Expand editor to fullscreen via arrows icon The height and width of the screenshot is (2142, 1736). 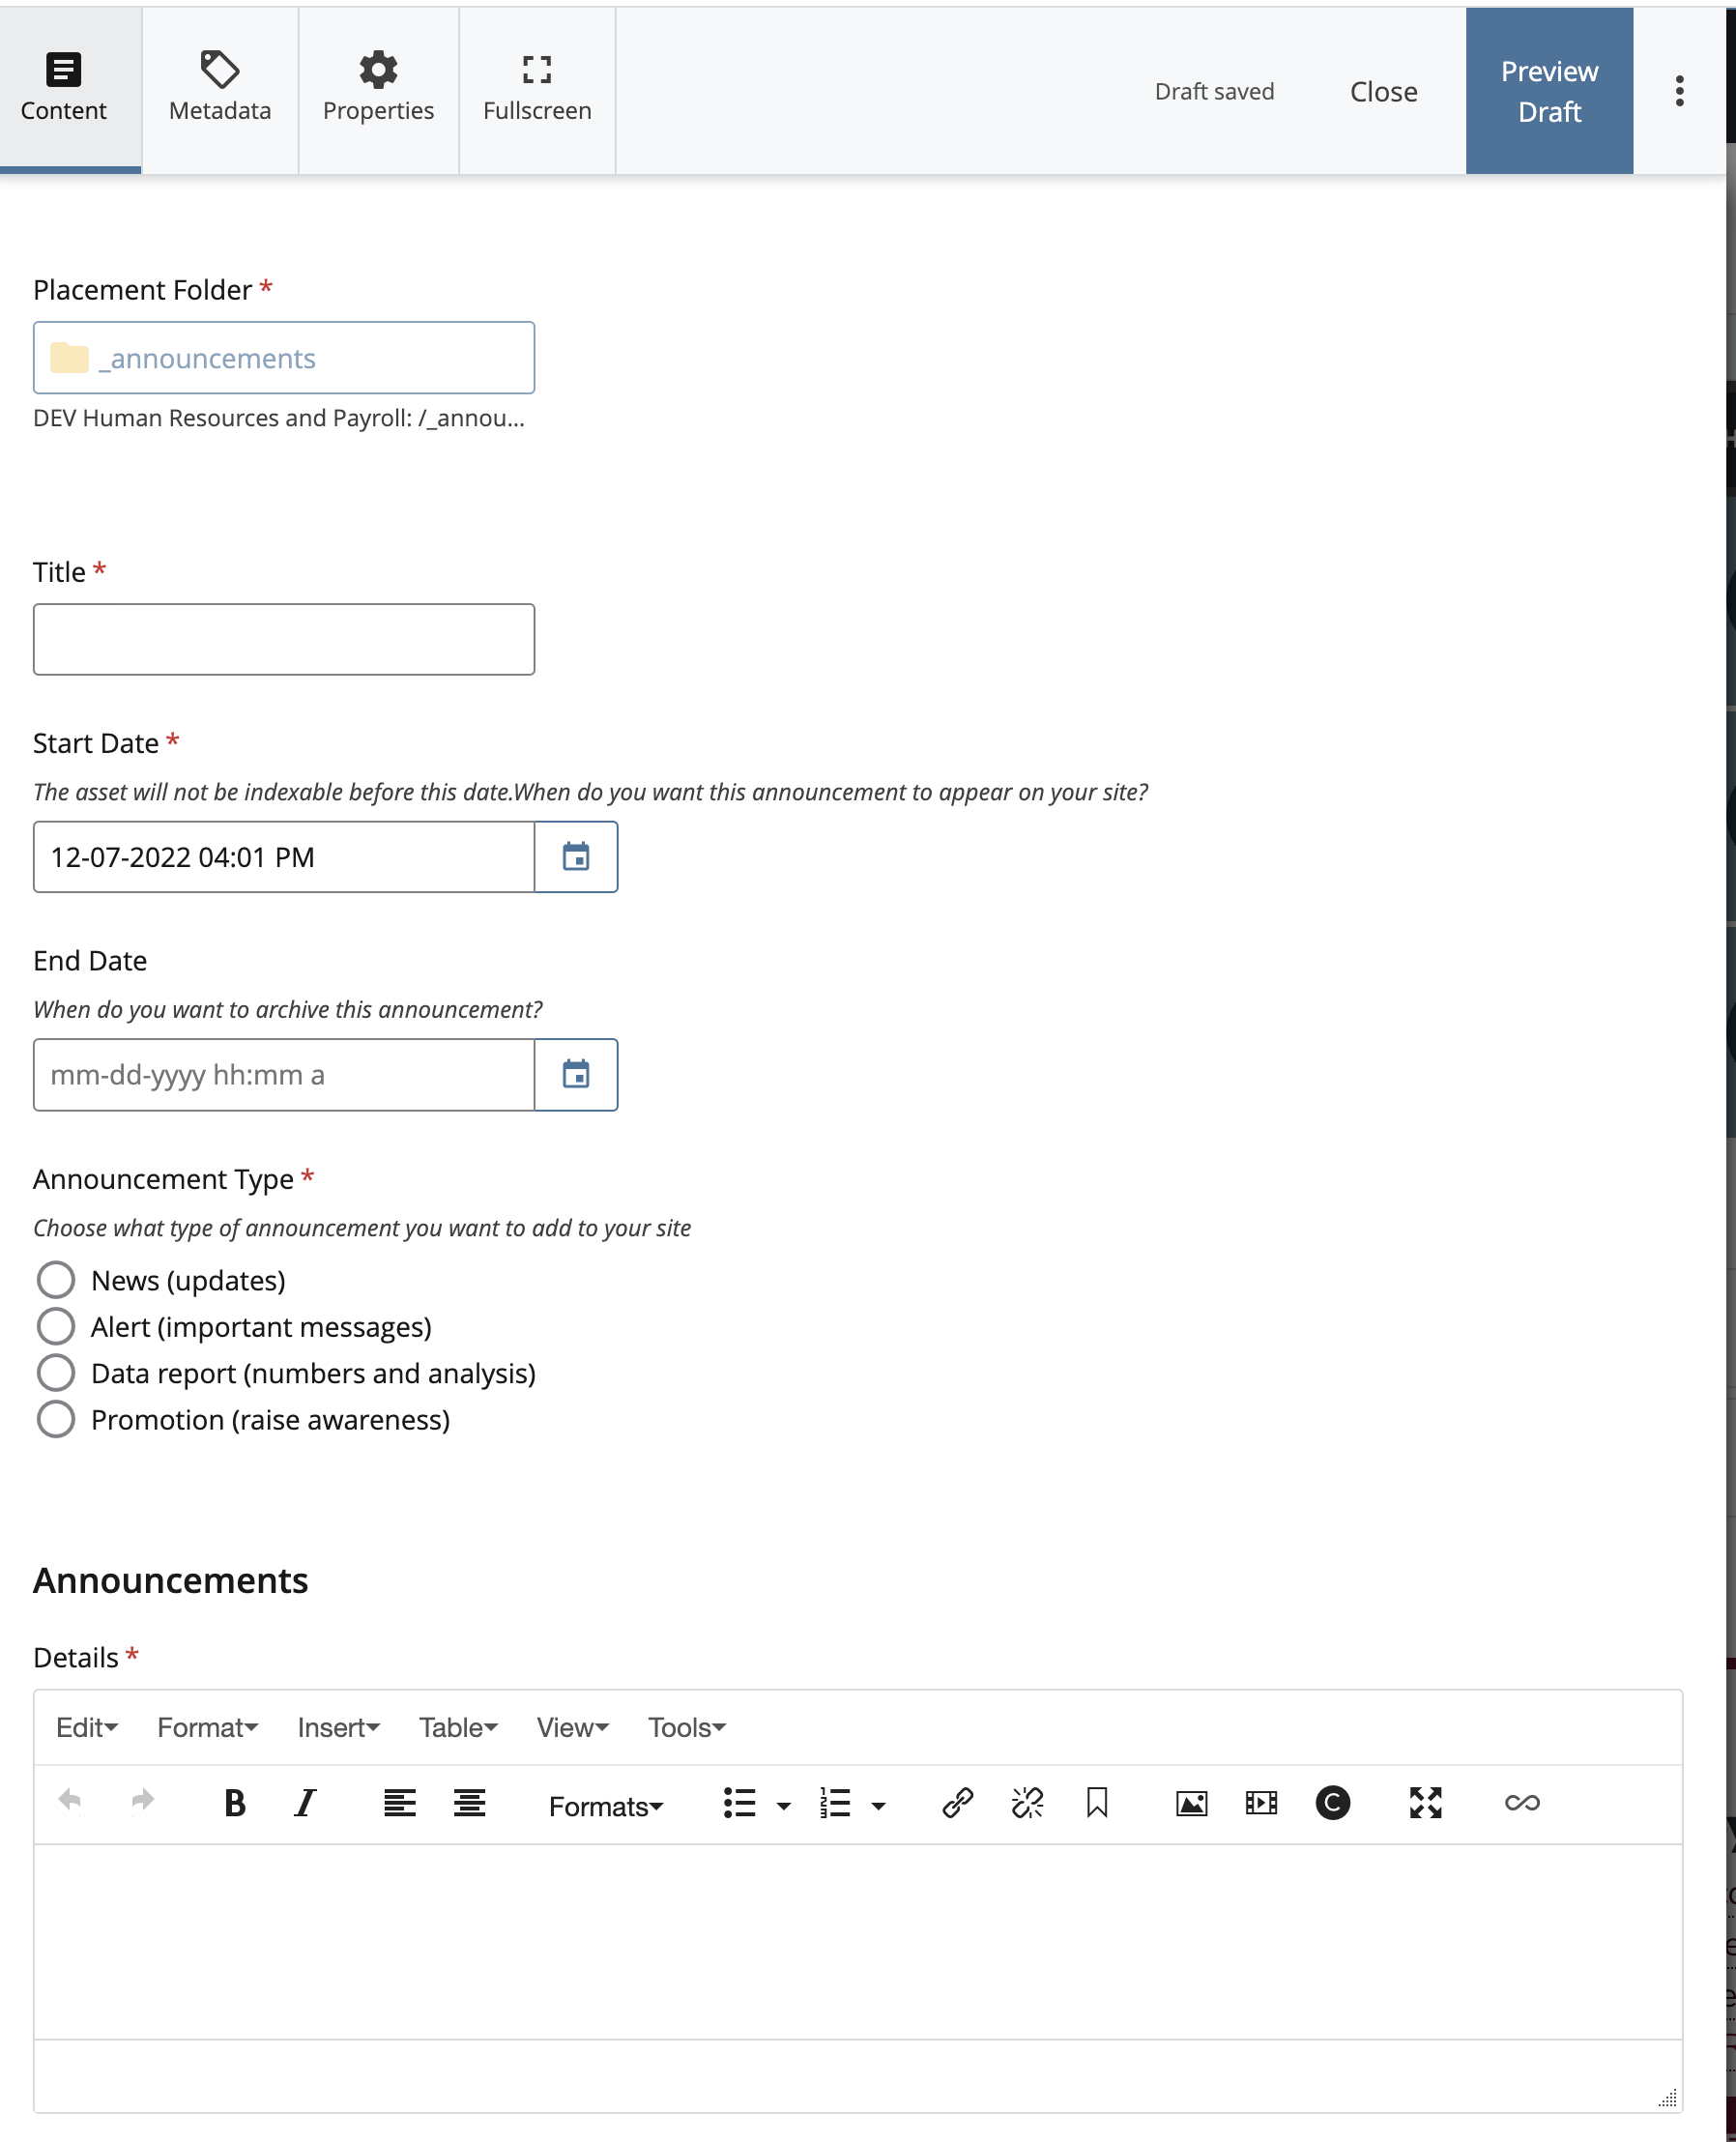click(1426, 1803)
